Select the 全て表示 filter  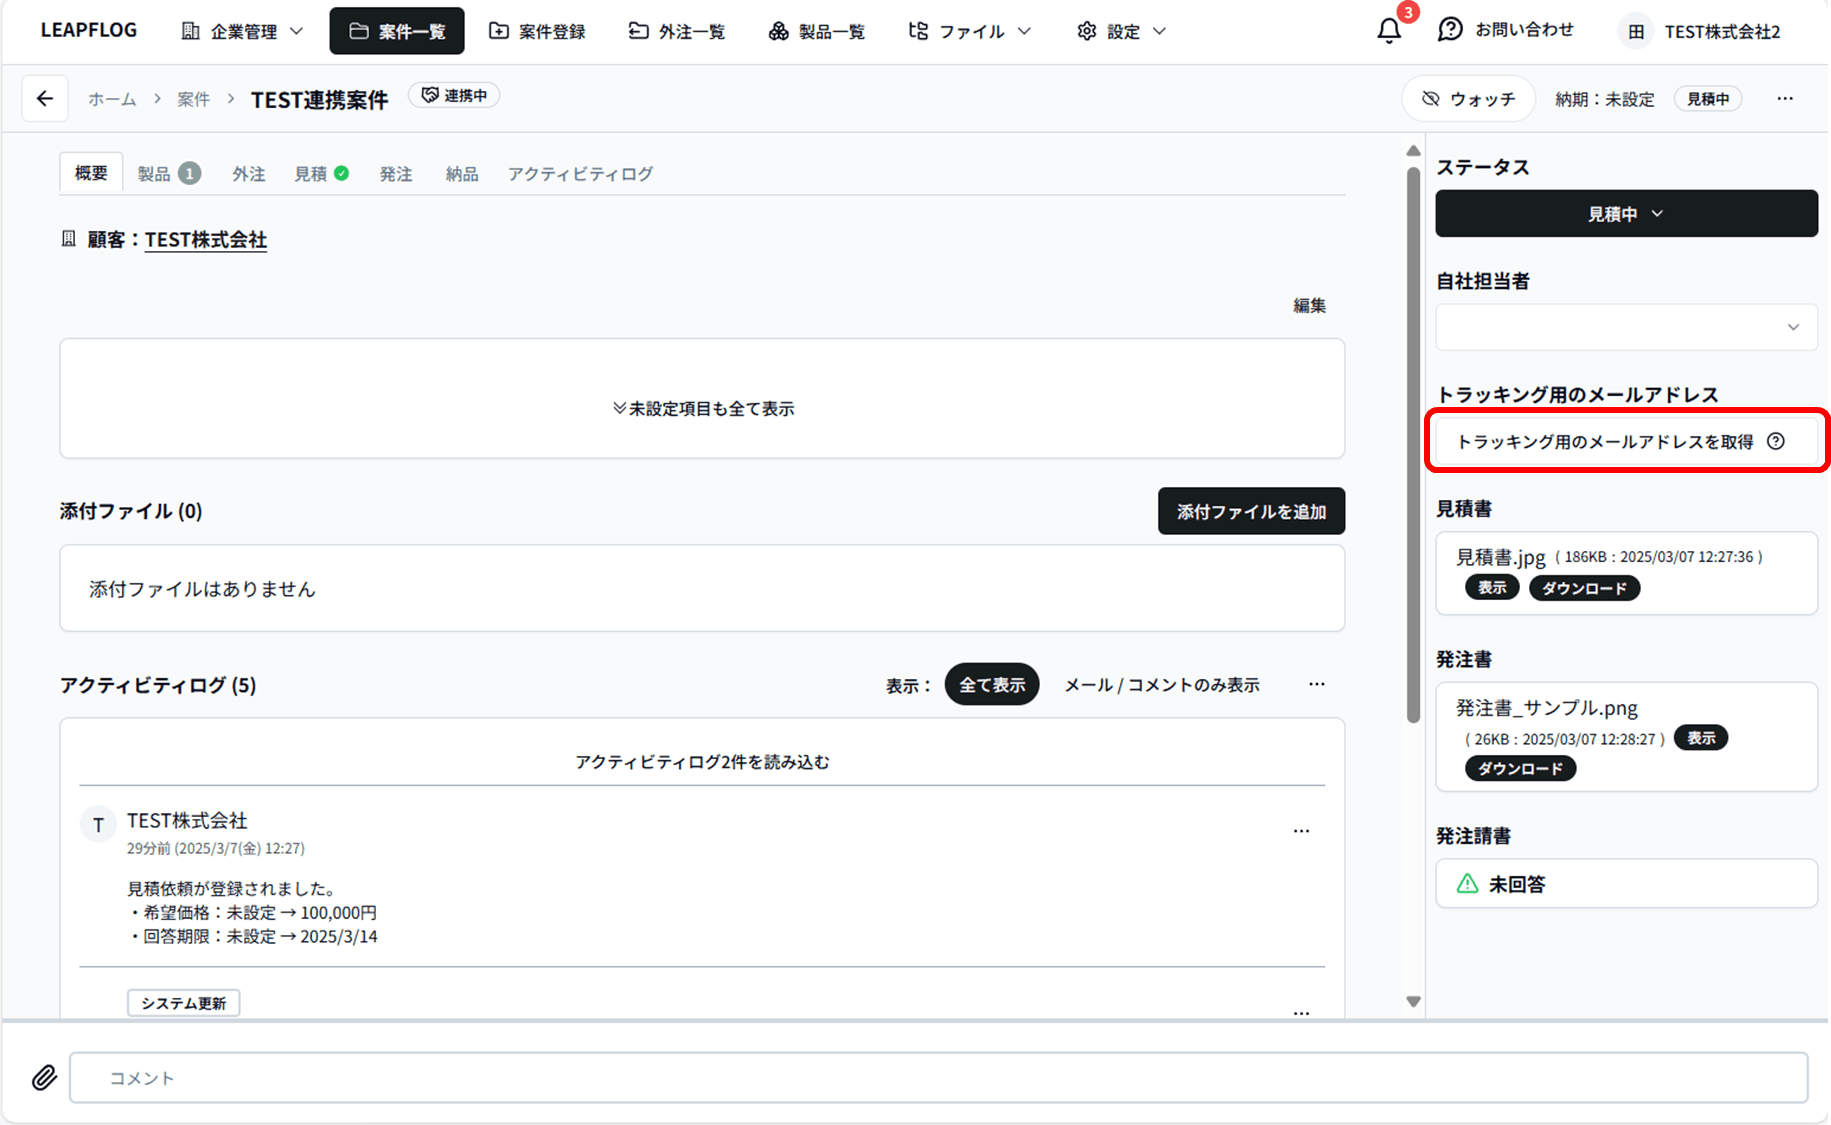point(991,685)
